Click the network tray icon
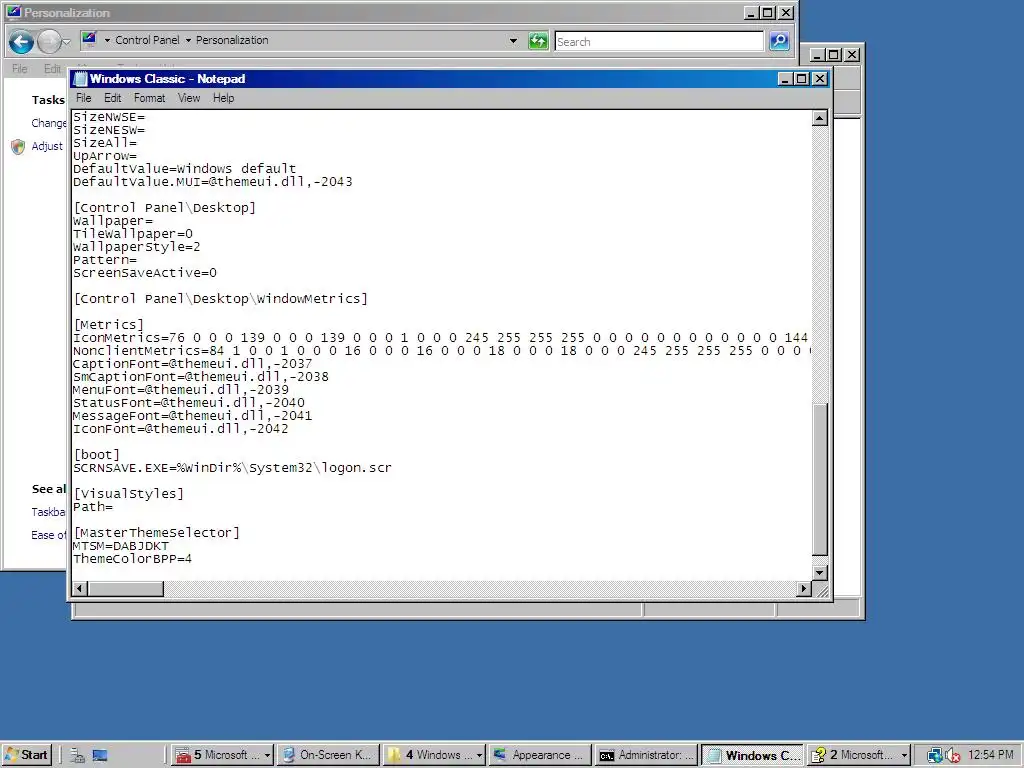 (x=934, y=755)
